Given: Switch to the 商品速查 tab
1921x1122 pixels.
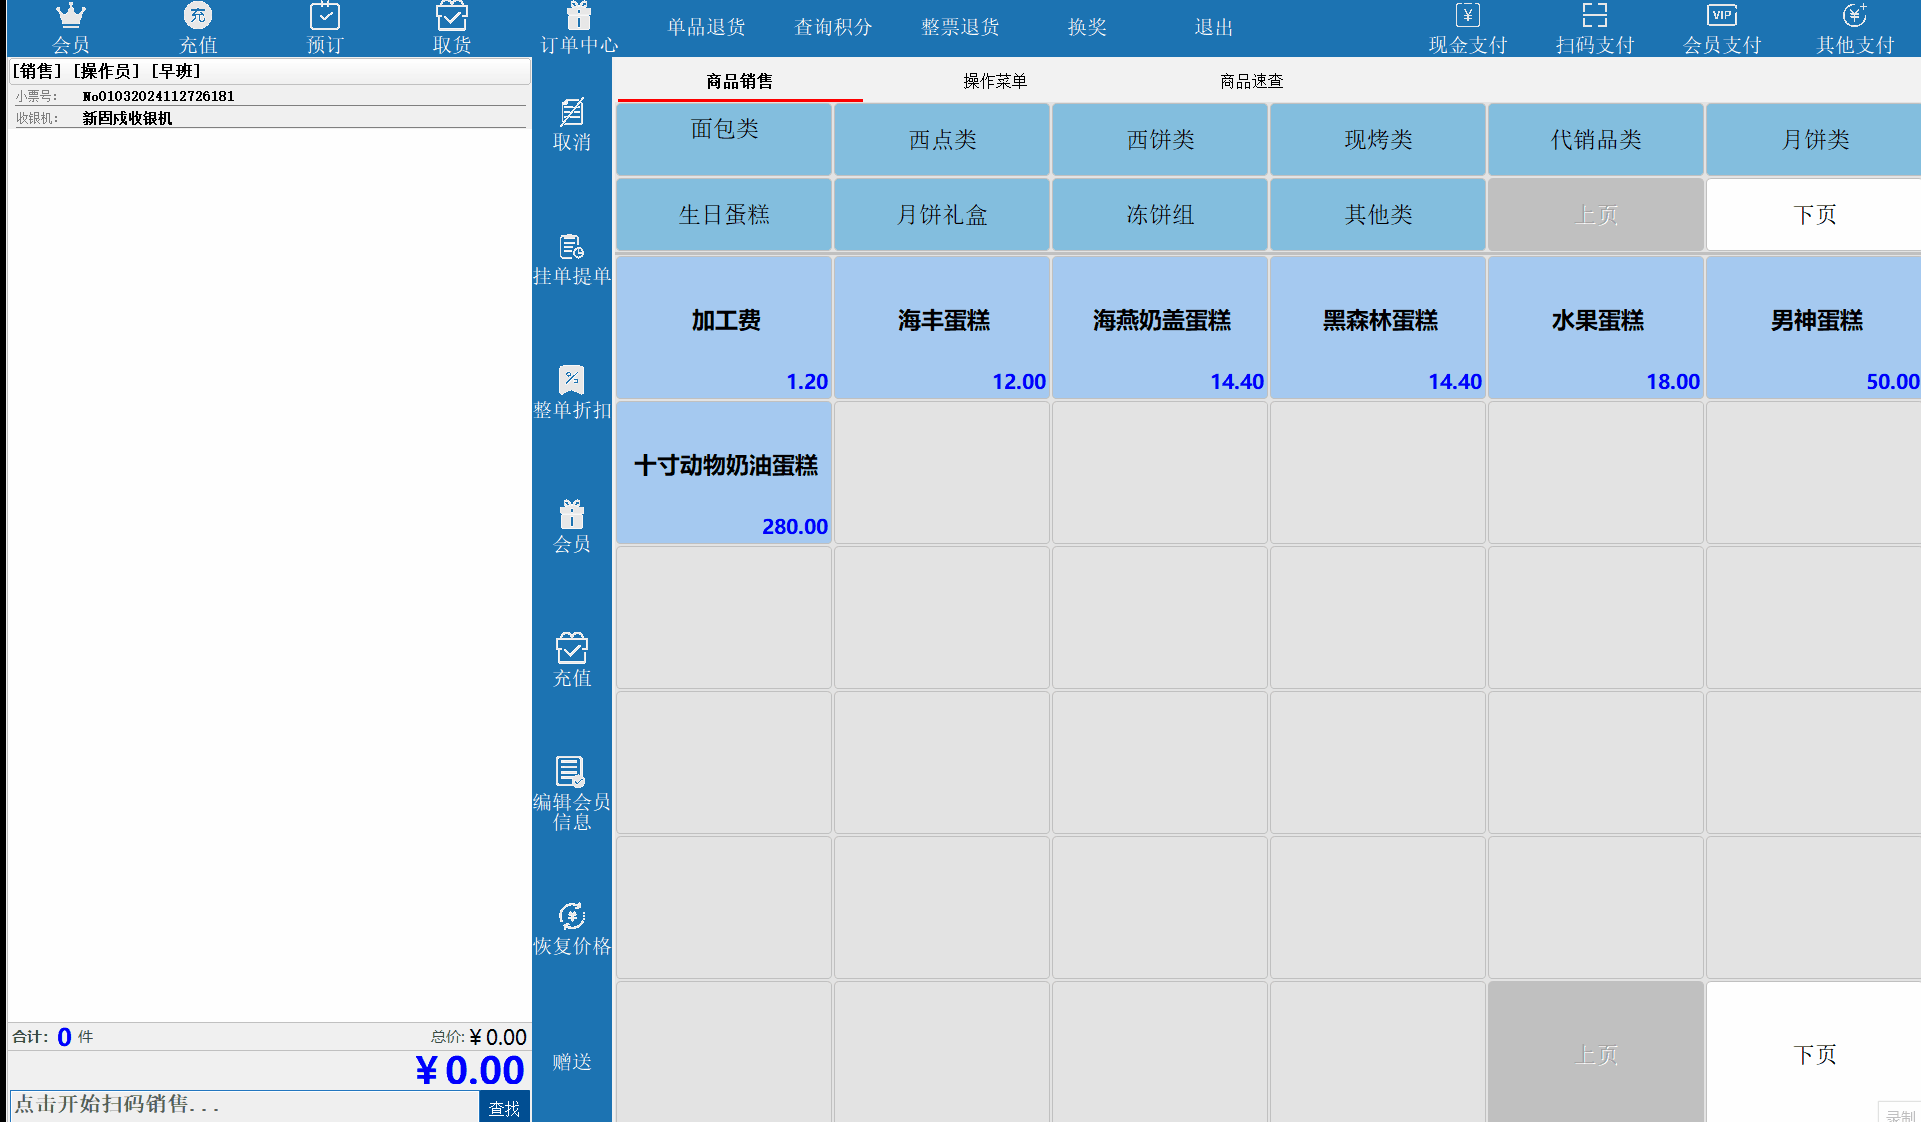Looking at the screenshot, I should pyautogui.click(x=1250, y=81).
